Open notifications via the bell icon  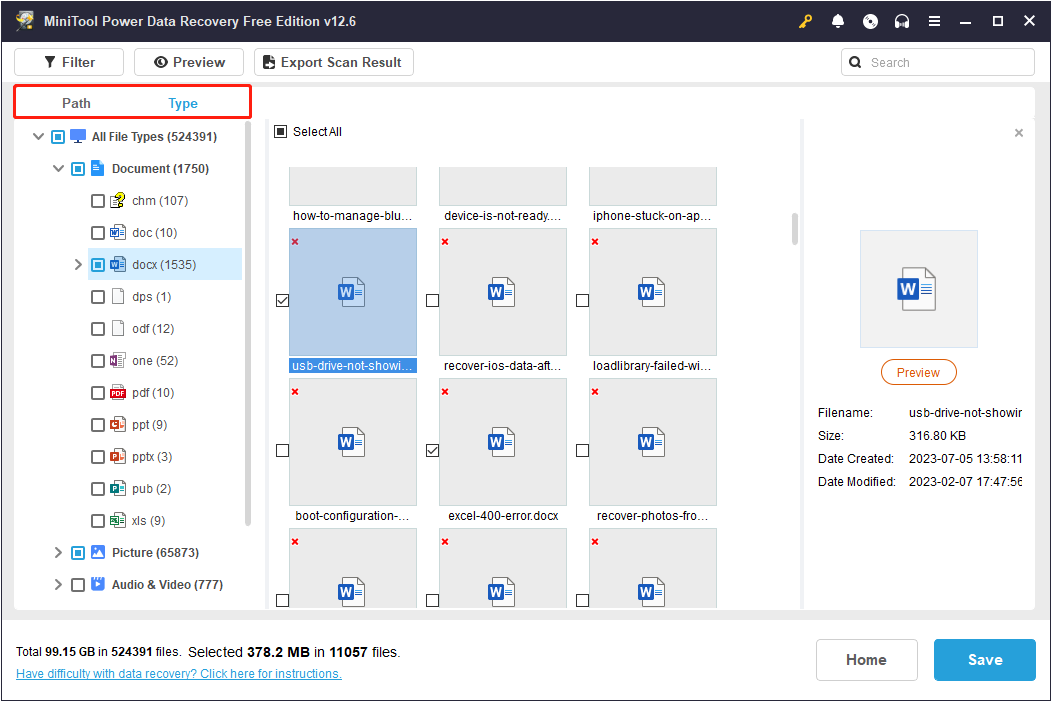[x=838, y=20]
